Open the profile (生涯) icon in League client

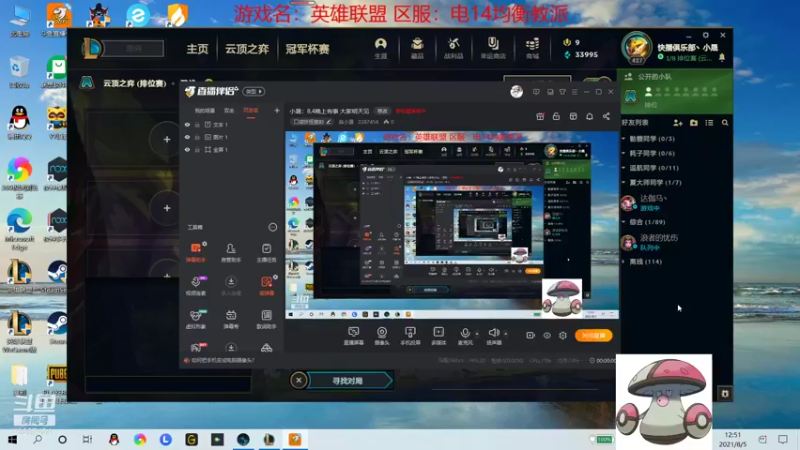click(381, 48)
